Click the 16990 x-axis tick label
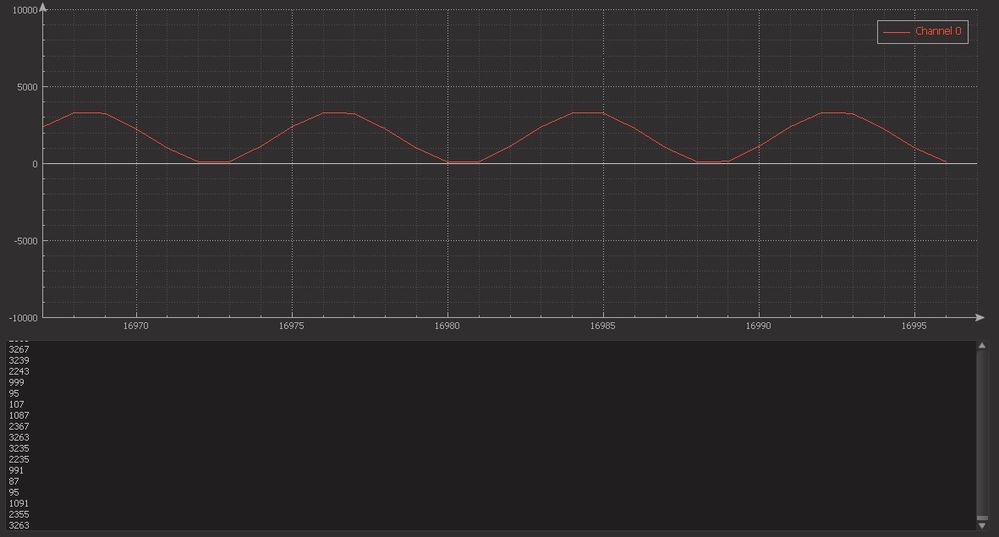The height and width of the screenshot is (537, 999). pos(758,326)
